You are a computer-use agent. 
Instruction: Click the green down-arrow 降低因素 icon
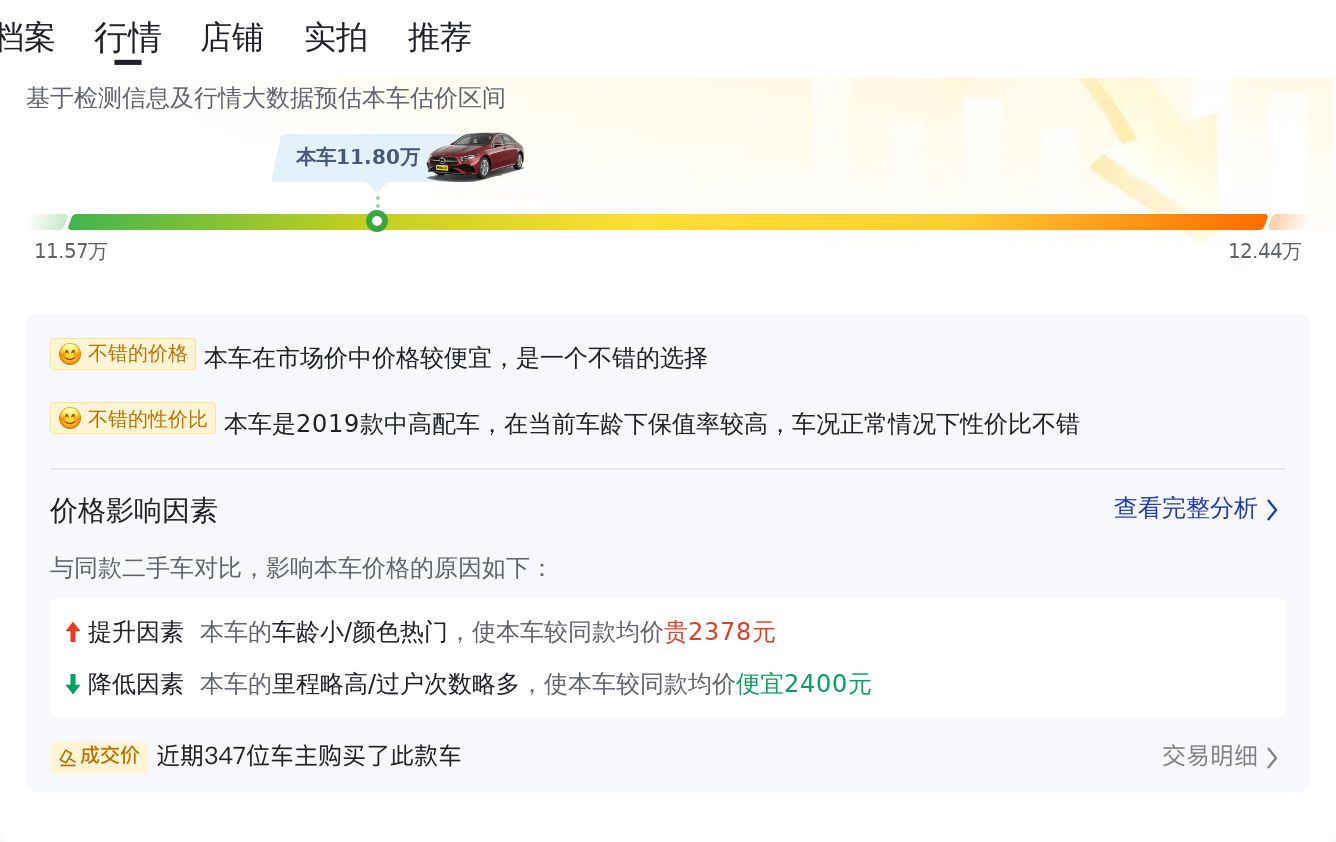click(x=72, y=684)
